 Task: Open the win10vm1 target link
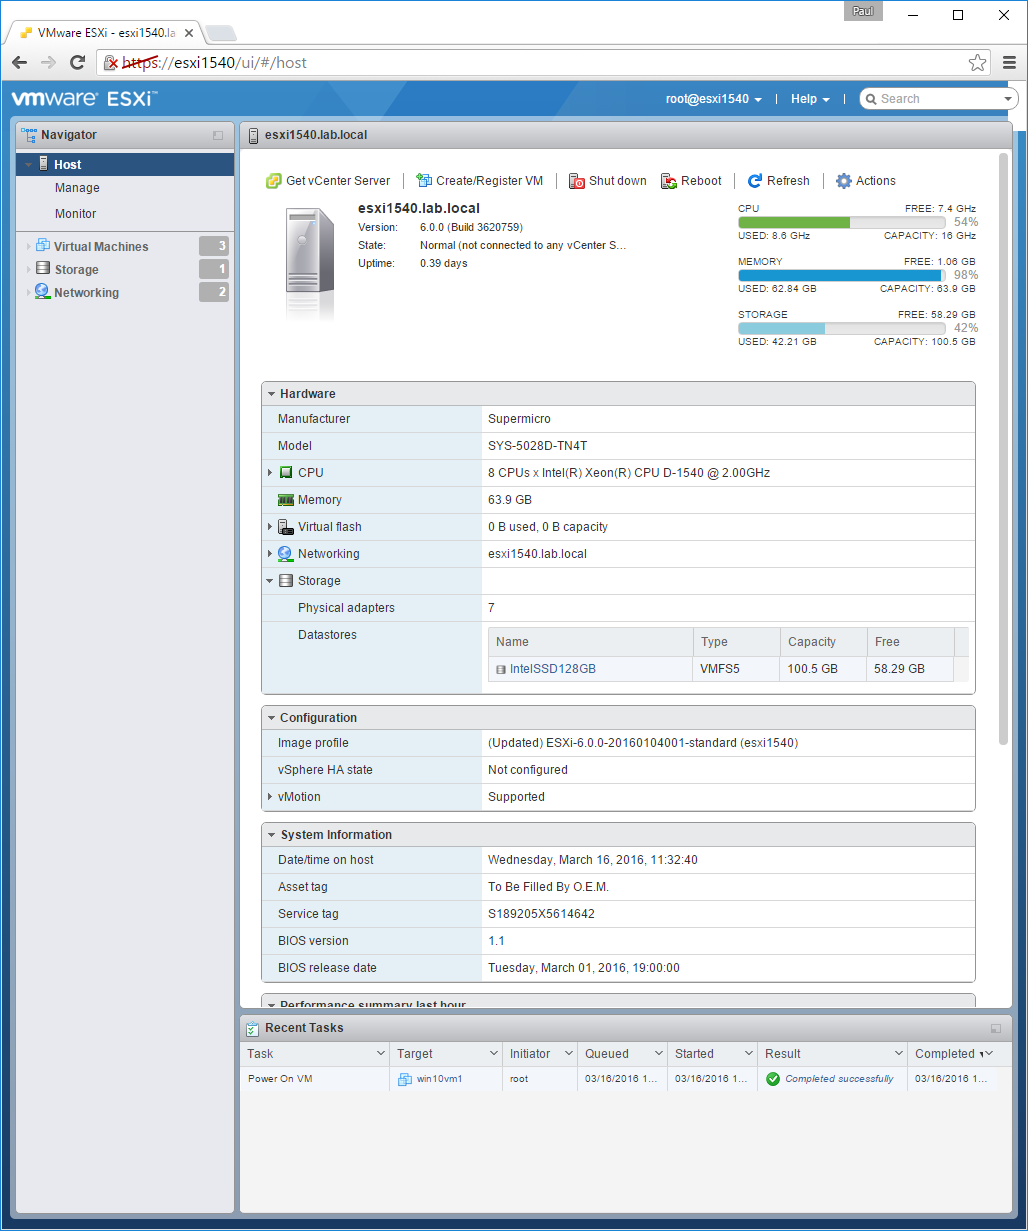[x=439, y=1079]
